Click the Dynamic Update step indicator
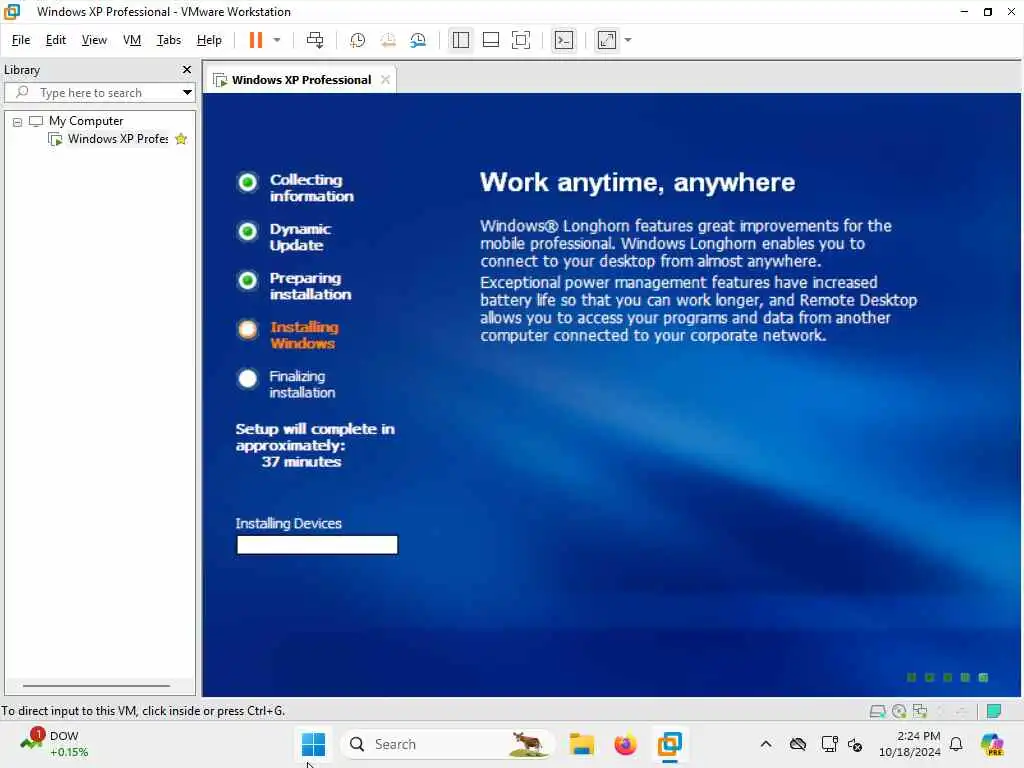This screenshot has height=768, width=1024. [248, 231]
